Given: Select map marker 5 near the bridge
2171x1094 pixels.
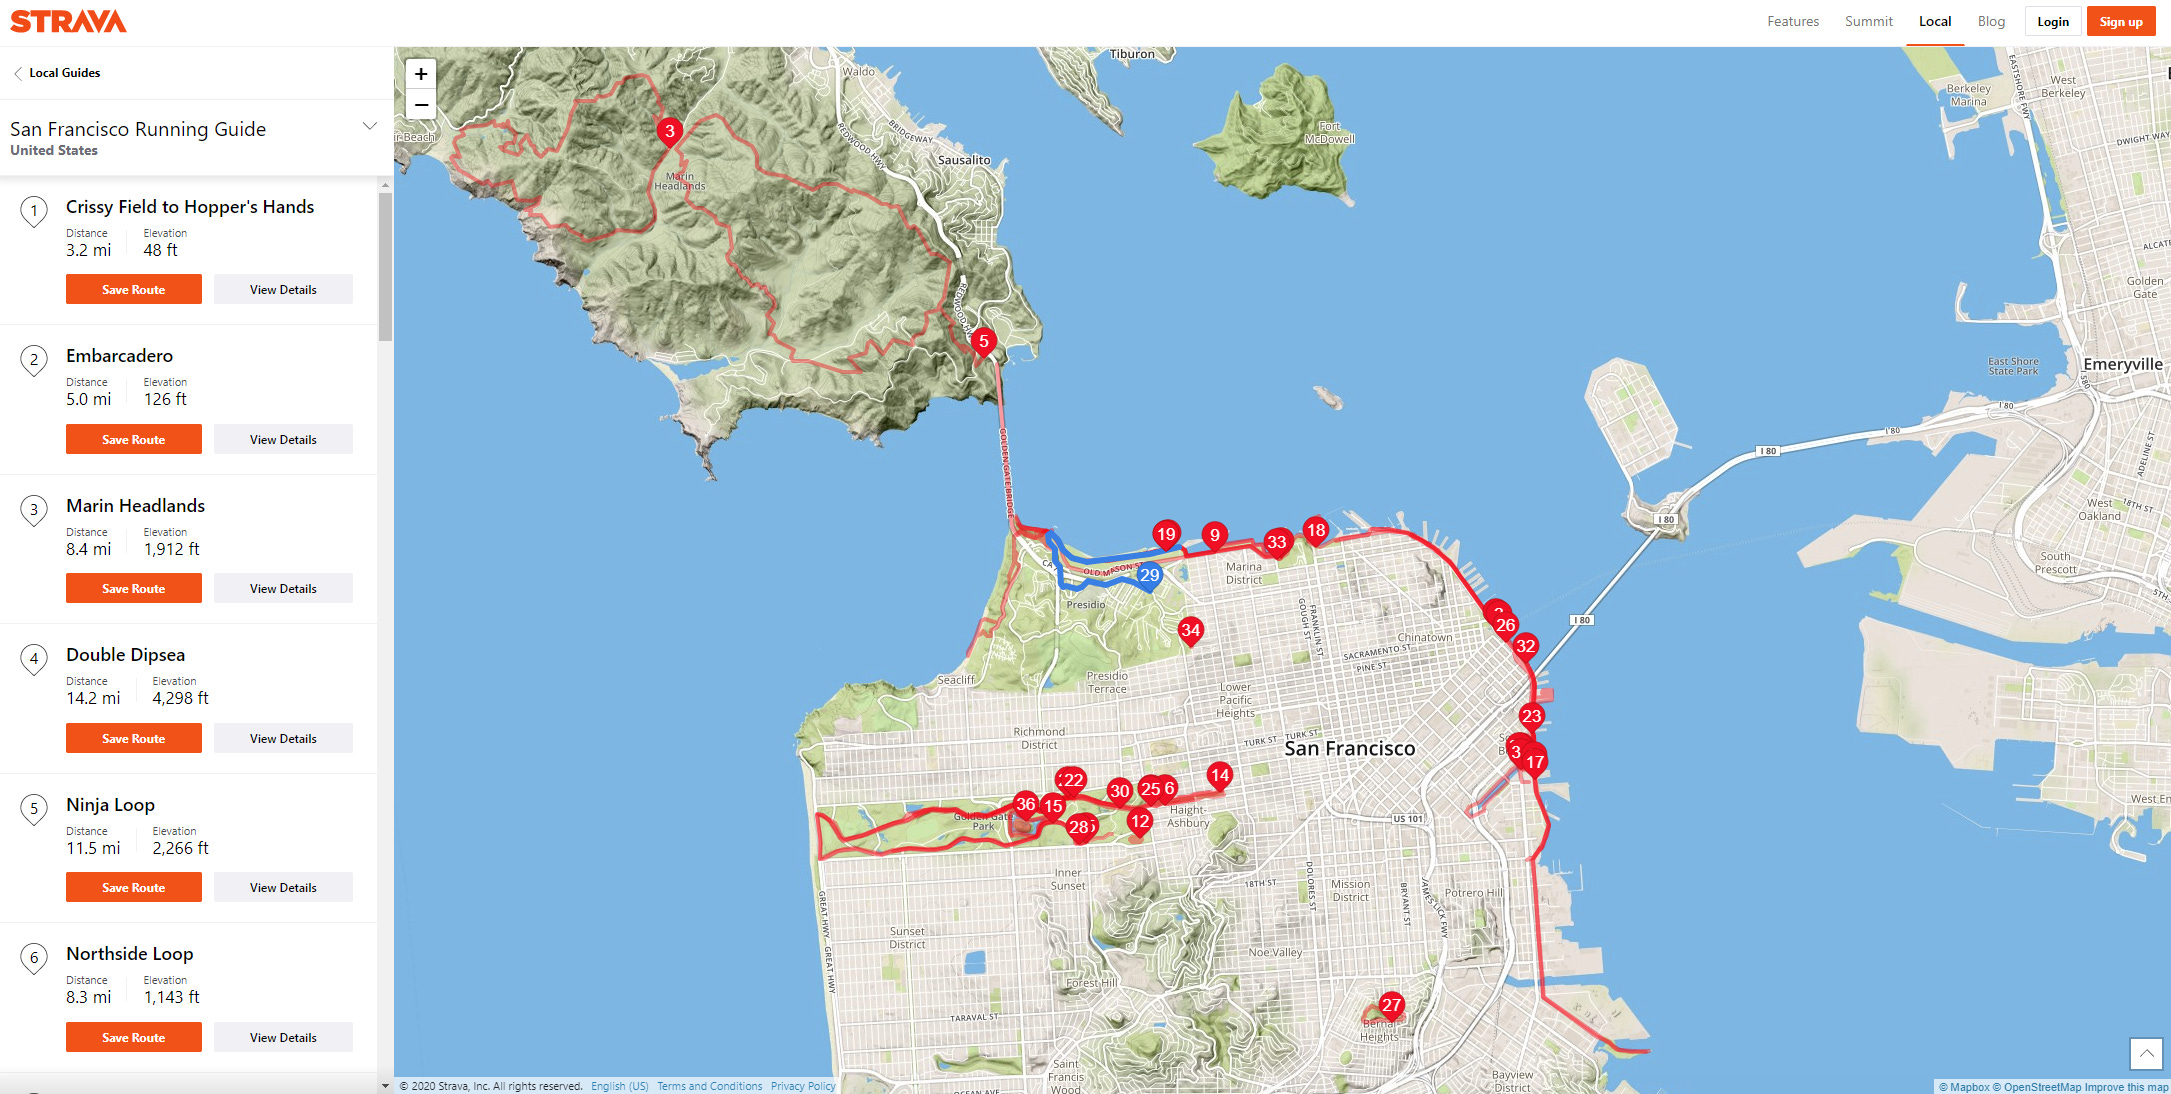Looking at the screenshot, I should [983, 342].
